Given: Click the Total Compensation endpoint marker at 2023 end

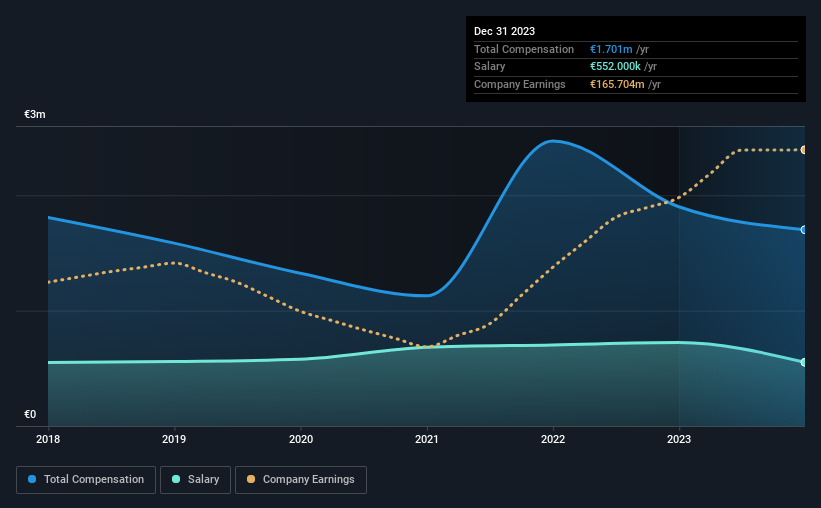Looking at the screenshot, I should coord(804,229).
